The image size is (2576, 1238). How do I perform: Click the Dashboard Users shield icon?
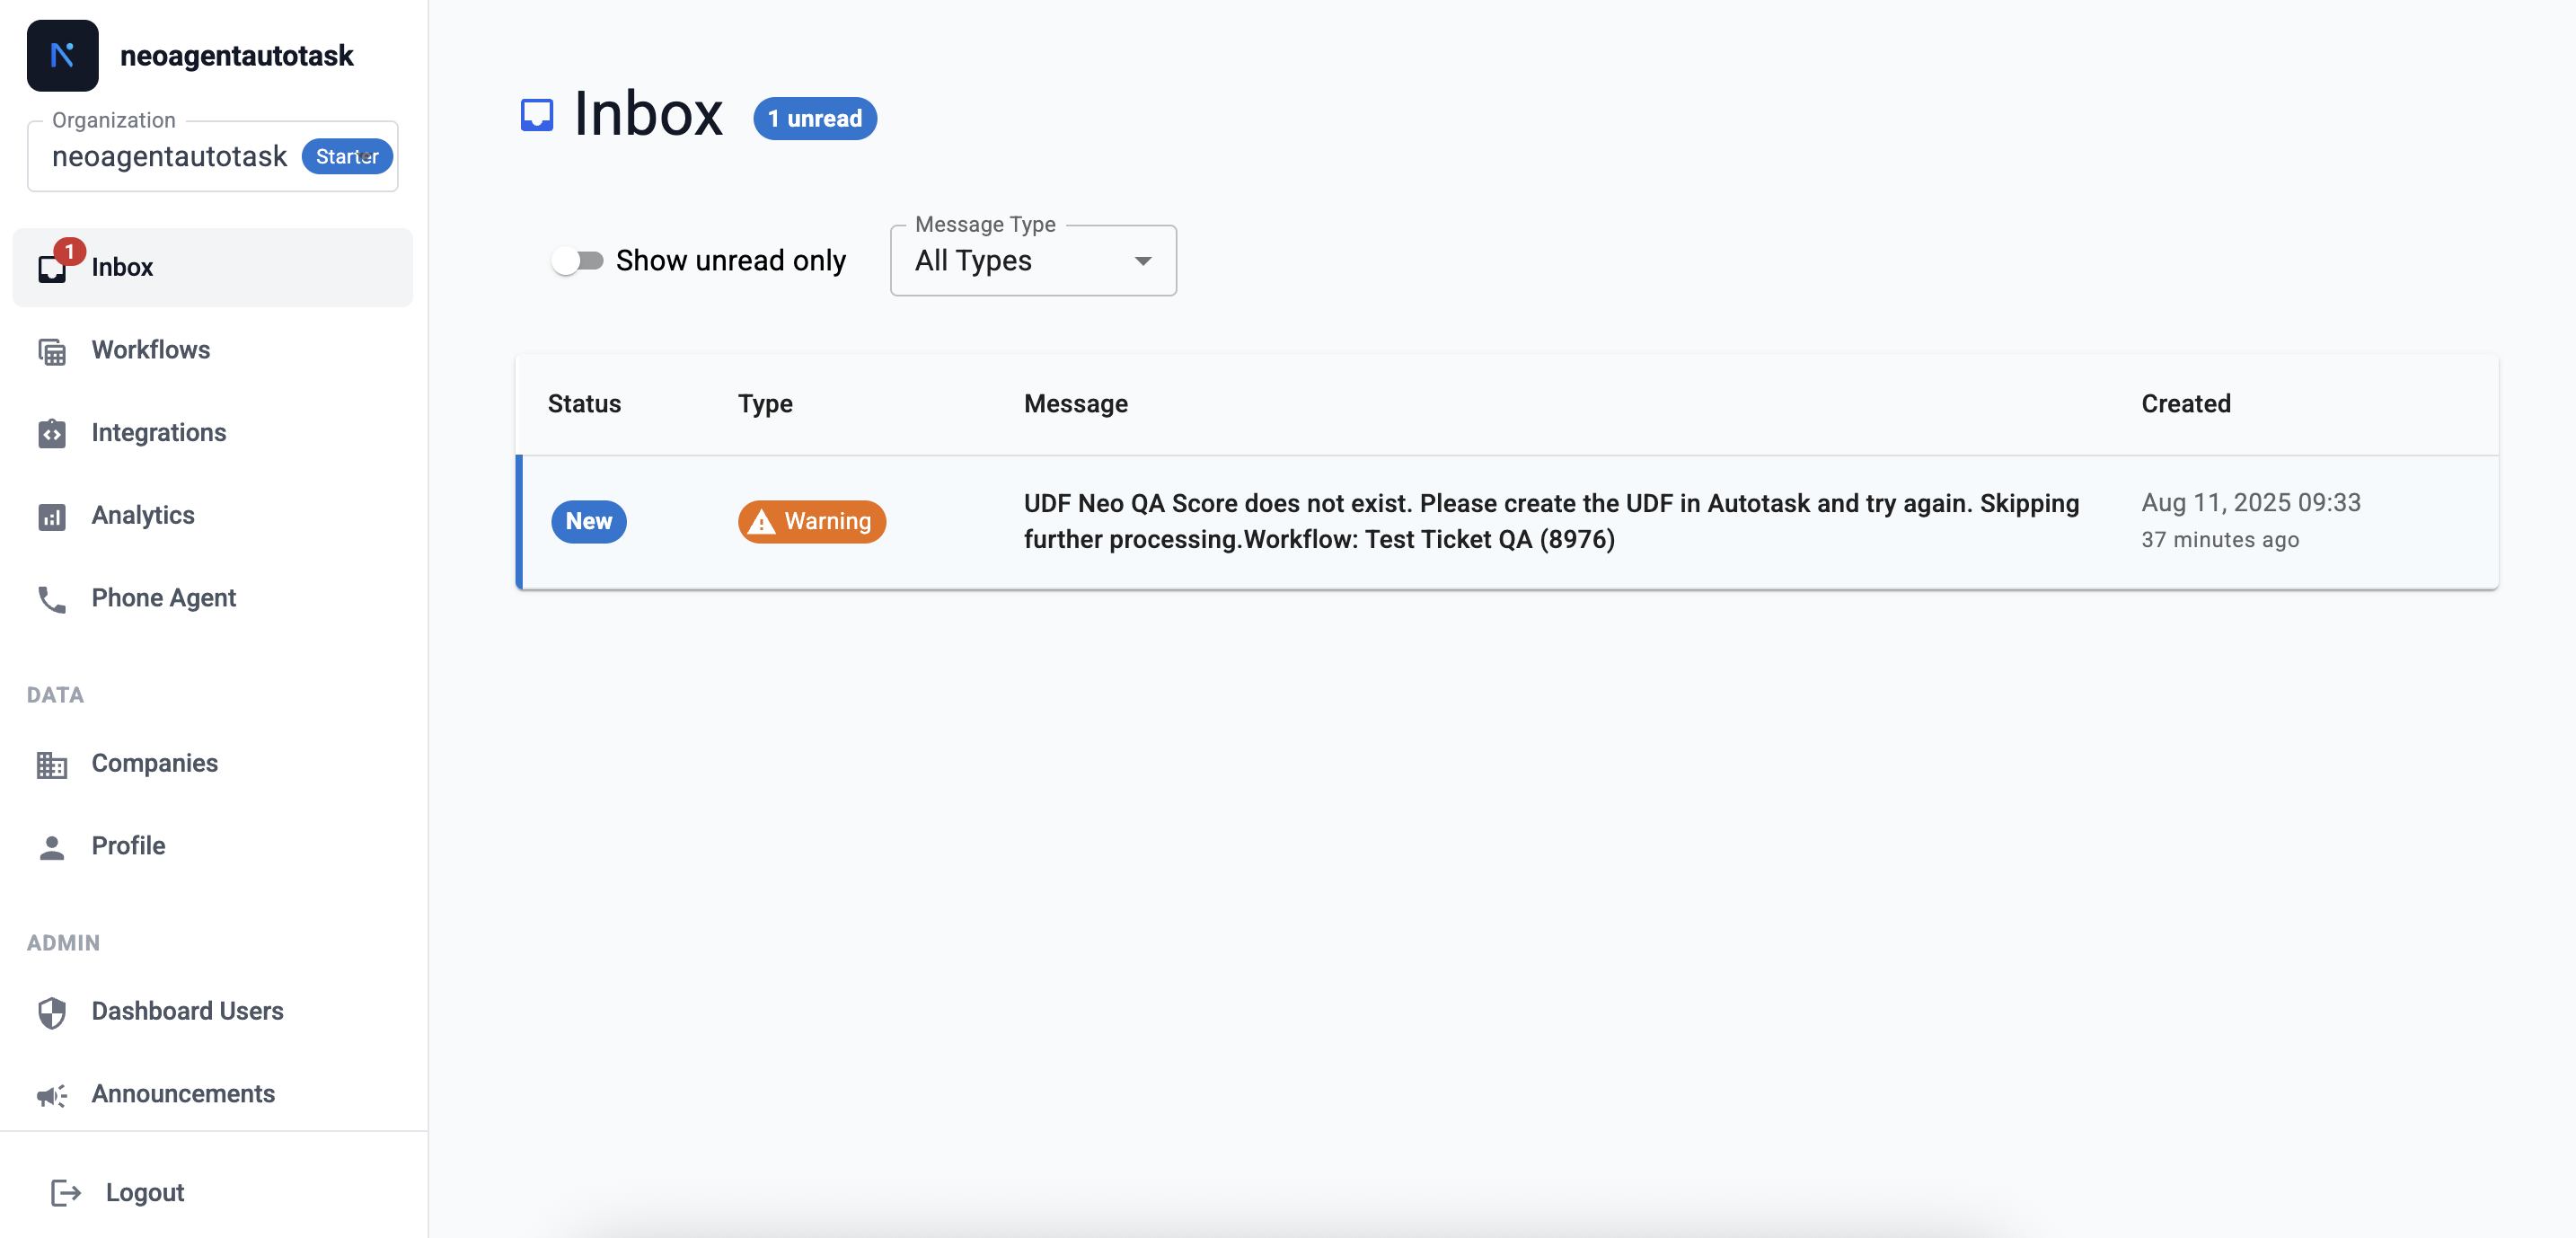pyautogui.click(x=52, y=1013)
